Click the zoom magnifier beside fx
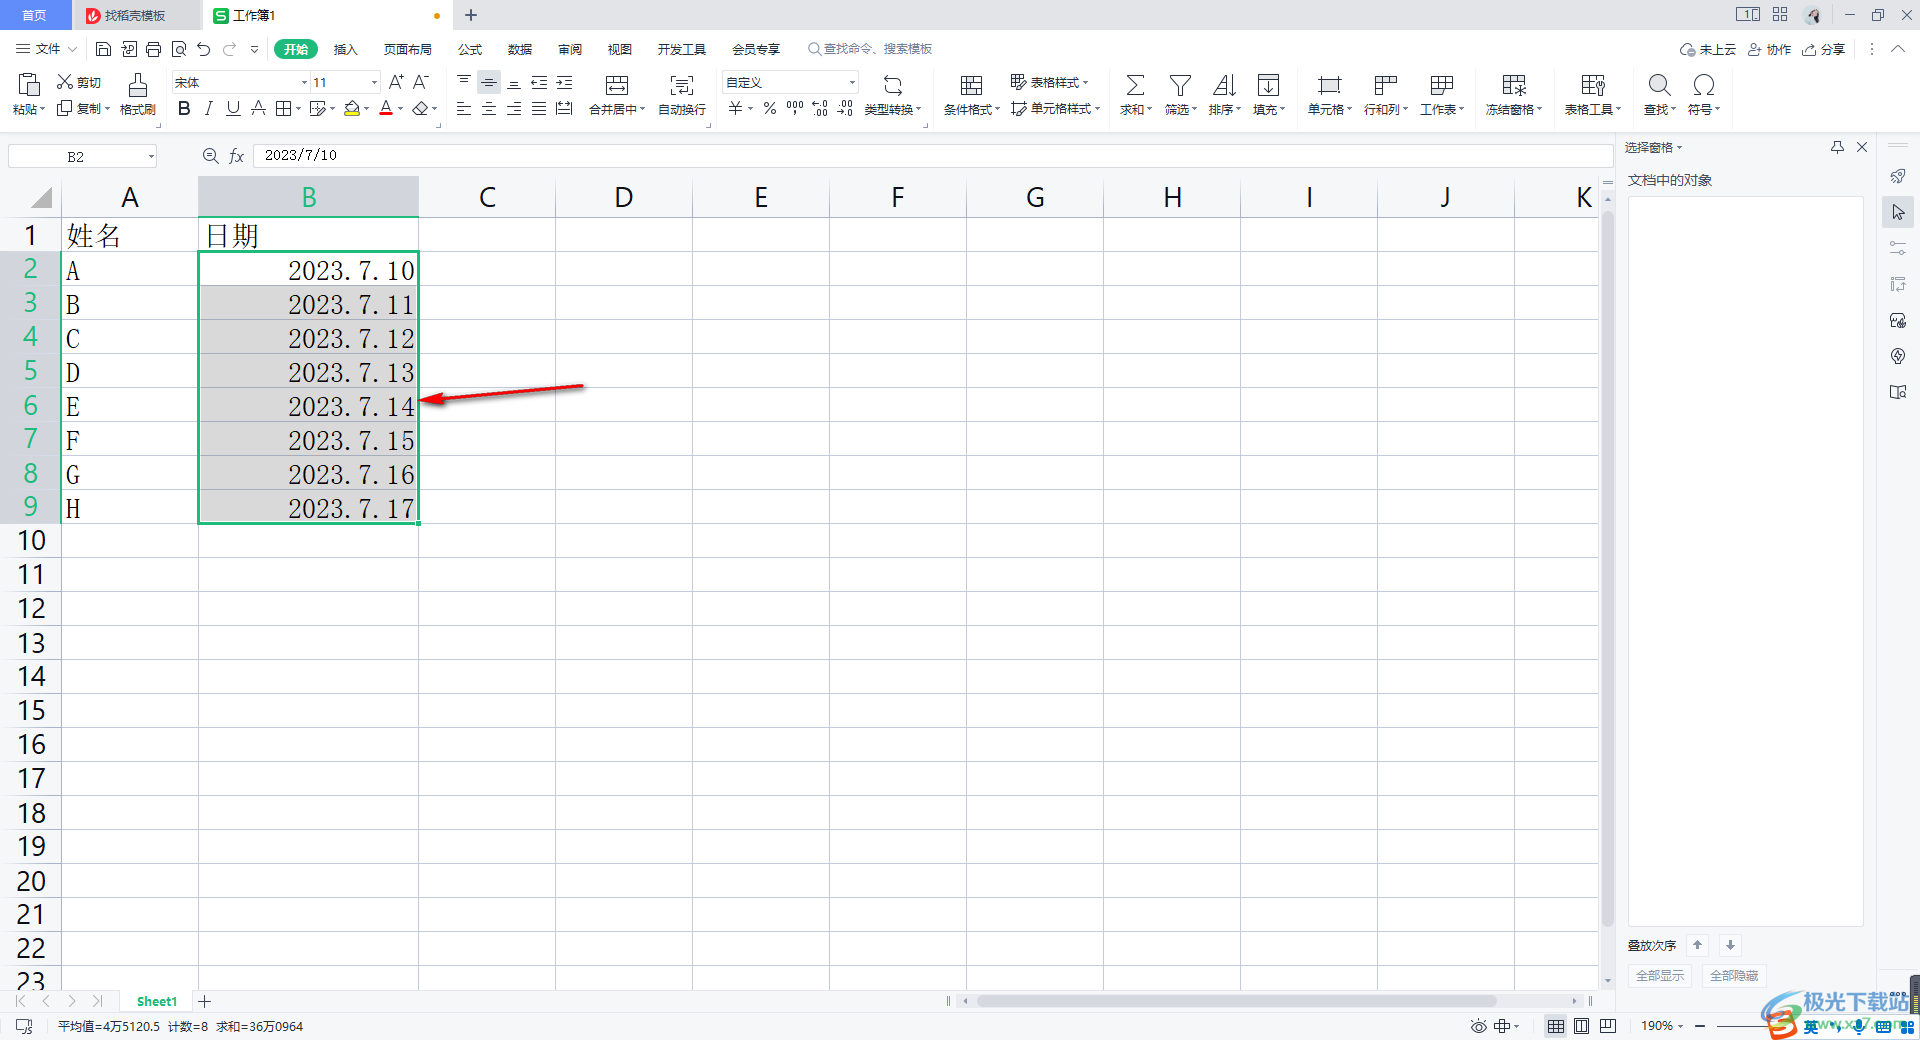Screen dimensions: 1920x1040 point(210,156)
